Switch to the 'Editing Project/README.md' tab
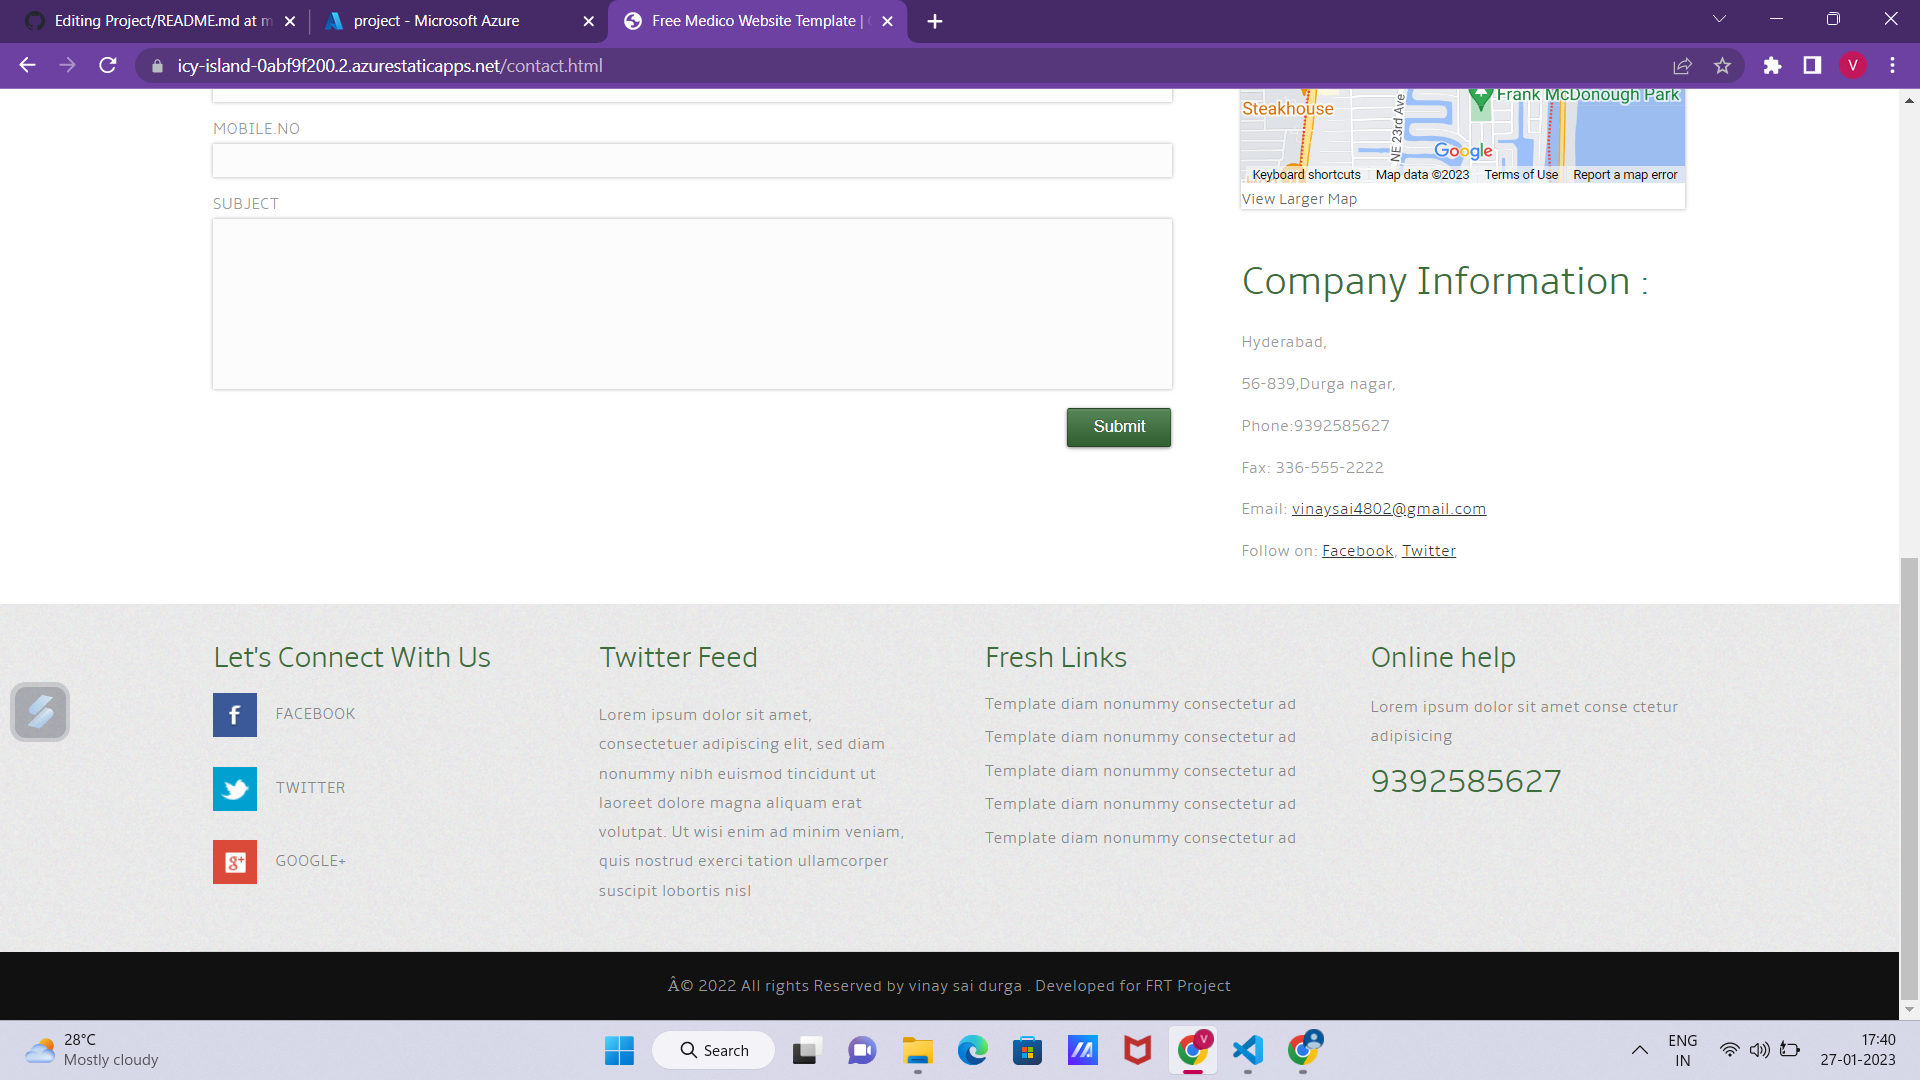 (x=150, y=20)
